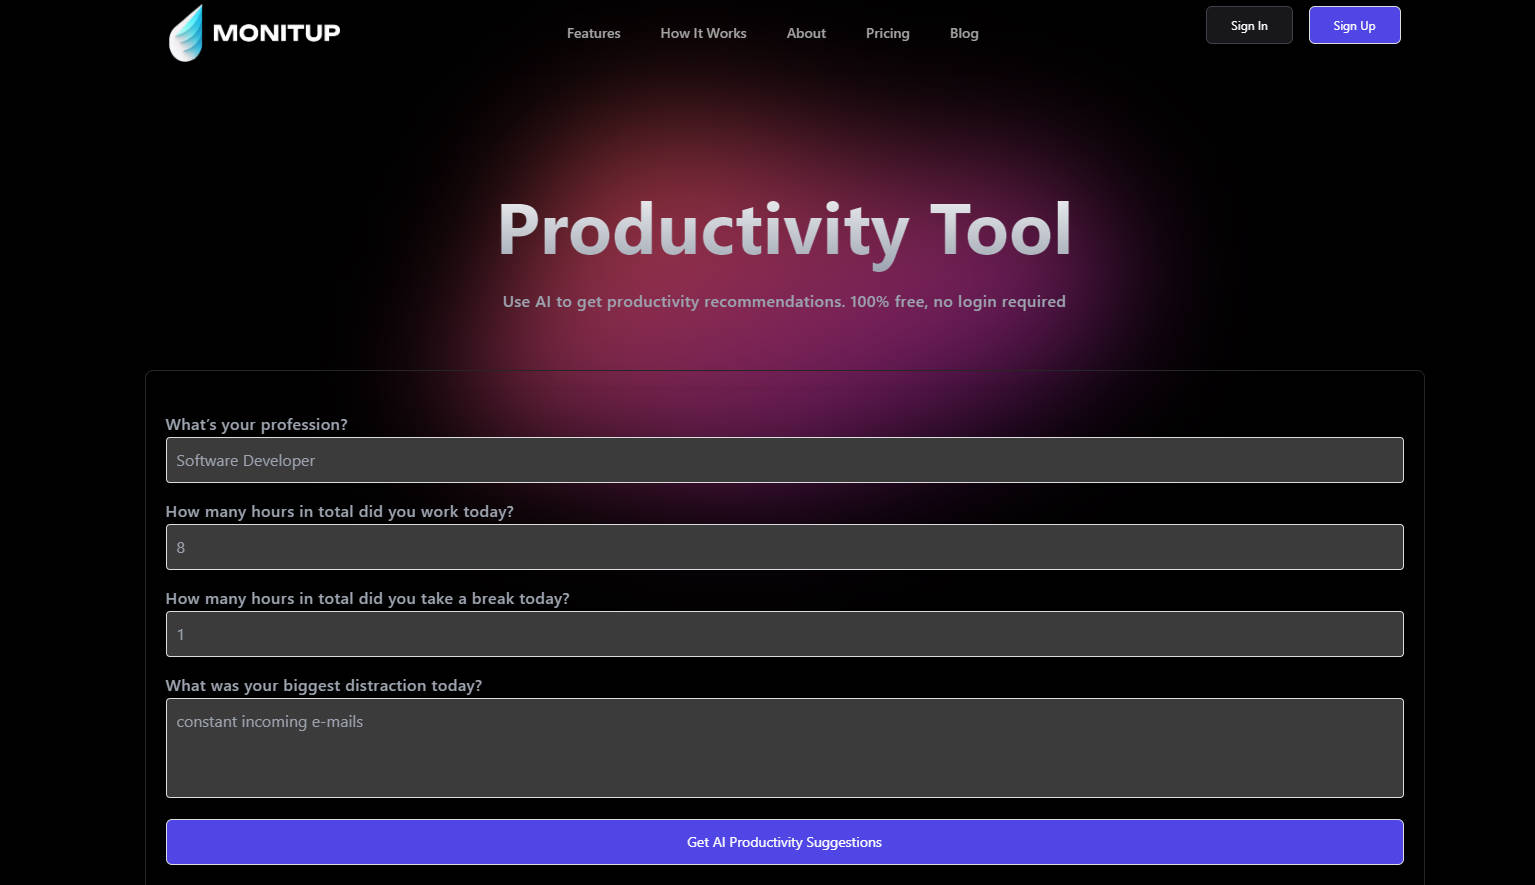
Task: Click the free tool description tagline
Action: [784, 301]
